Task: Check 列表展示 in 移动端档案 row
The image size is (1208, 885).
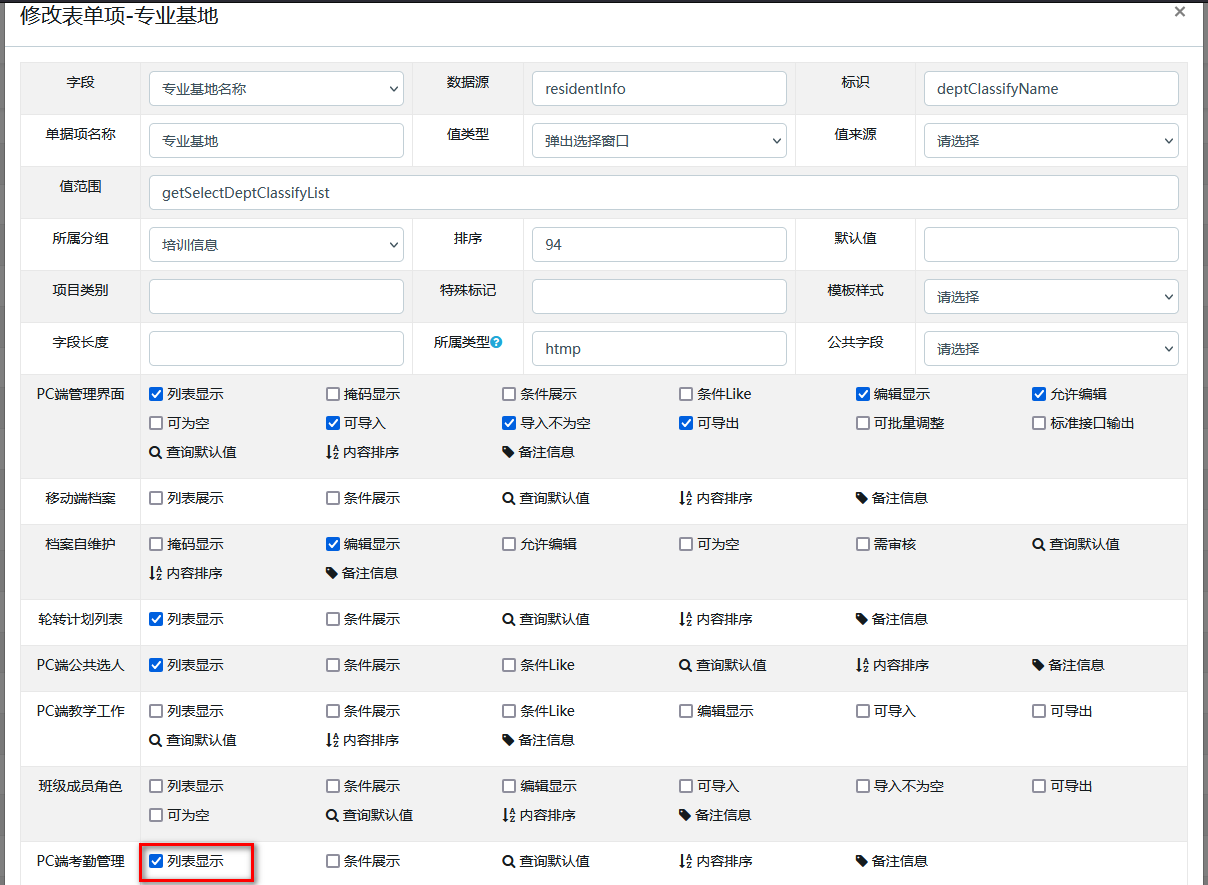Action: [156, 498]
